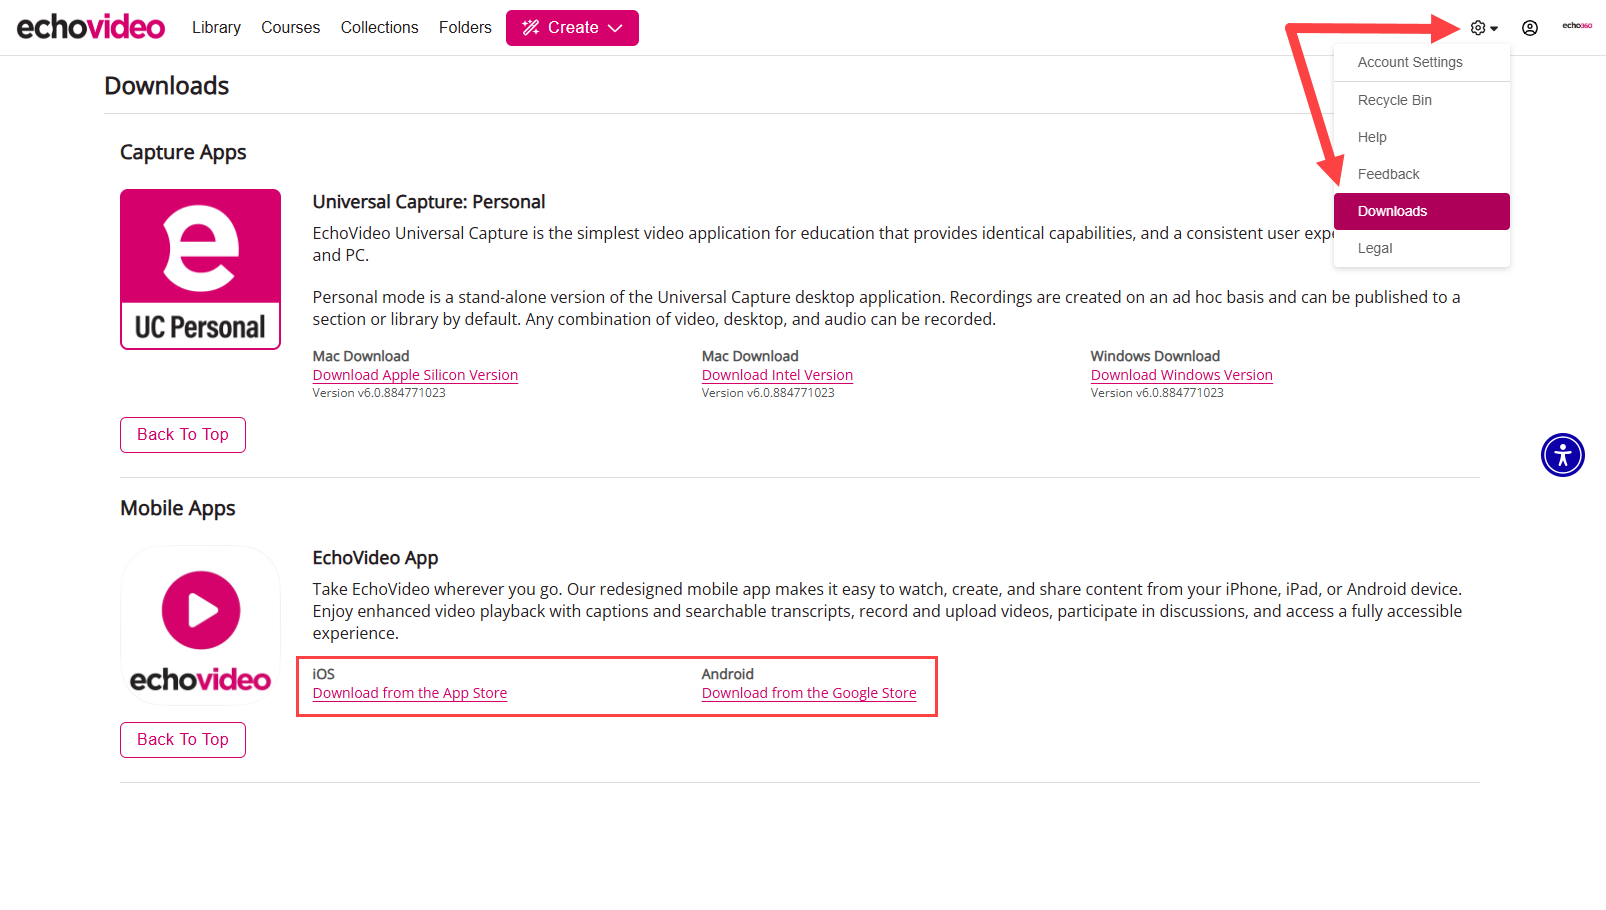Open the Courses page
1606x910 pixels.
[290, 28]
